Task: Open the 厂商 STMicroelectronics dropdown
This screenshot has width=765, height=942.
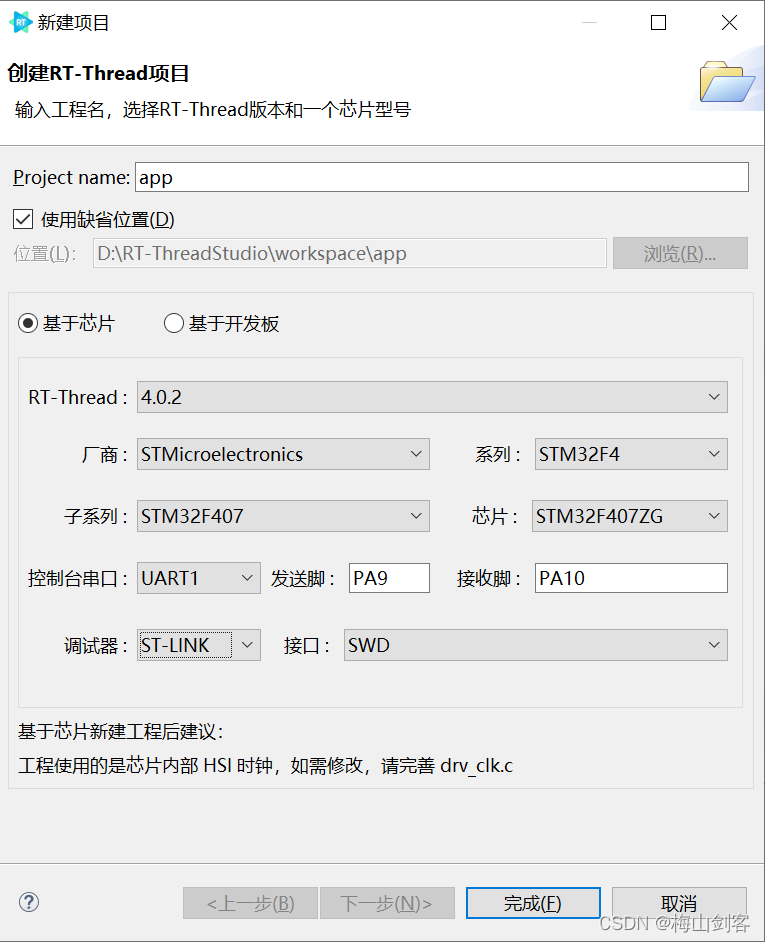Action: click(283, 454)
